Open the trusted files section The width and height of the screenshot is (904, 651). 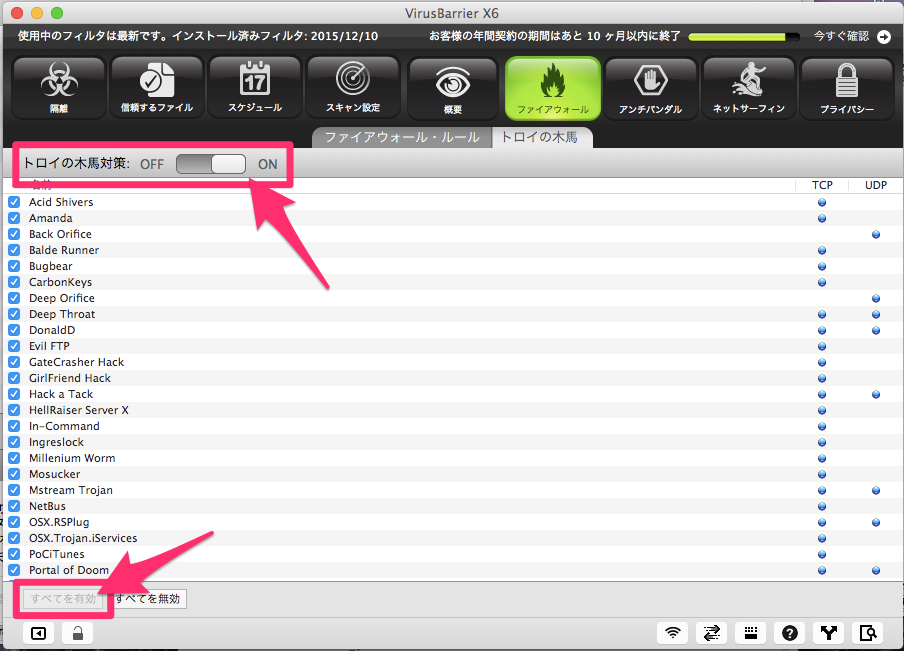click(x=157, y=88)
